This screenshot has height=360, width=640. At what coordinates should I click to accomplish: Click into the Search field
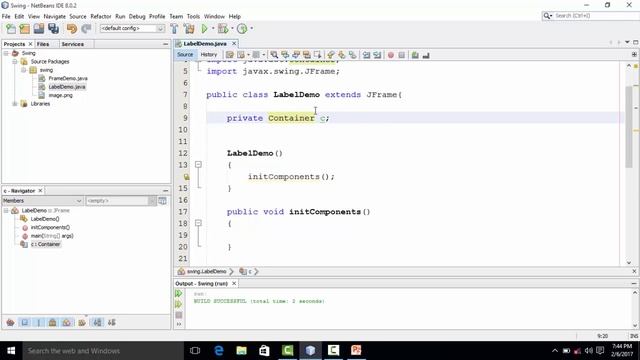(596, 16)
